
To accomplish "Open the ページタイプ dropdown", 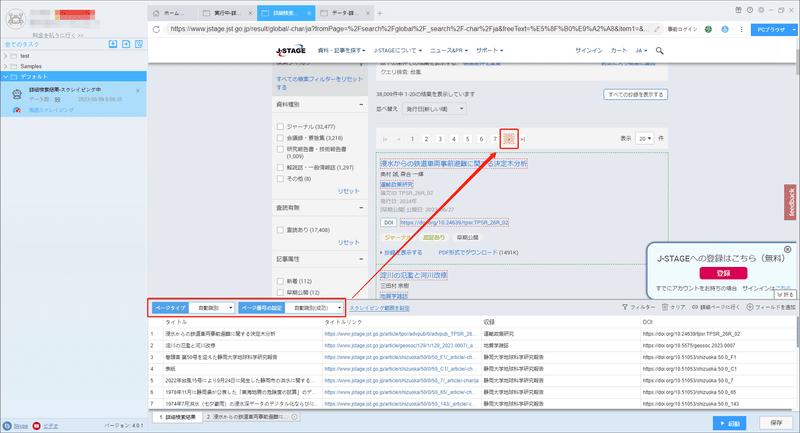I will pos(212,308).
